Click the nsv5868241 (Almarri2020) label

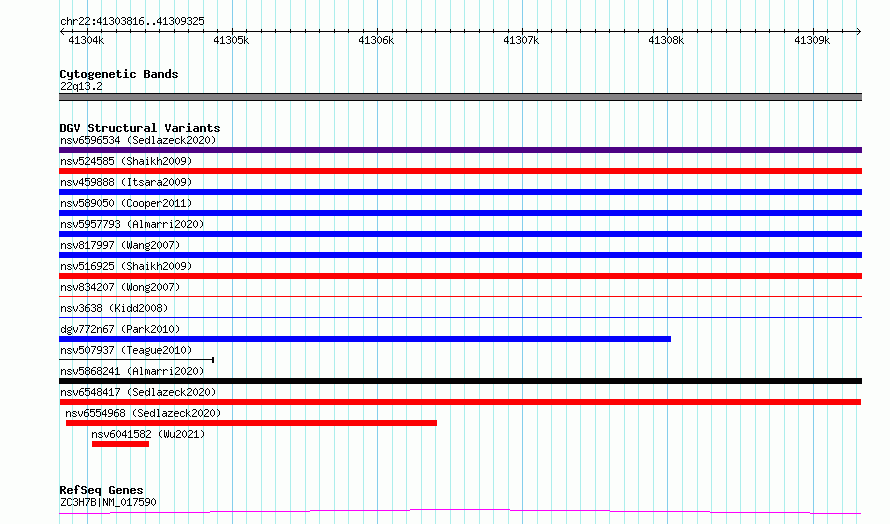click(132, 371)
